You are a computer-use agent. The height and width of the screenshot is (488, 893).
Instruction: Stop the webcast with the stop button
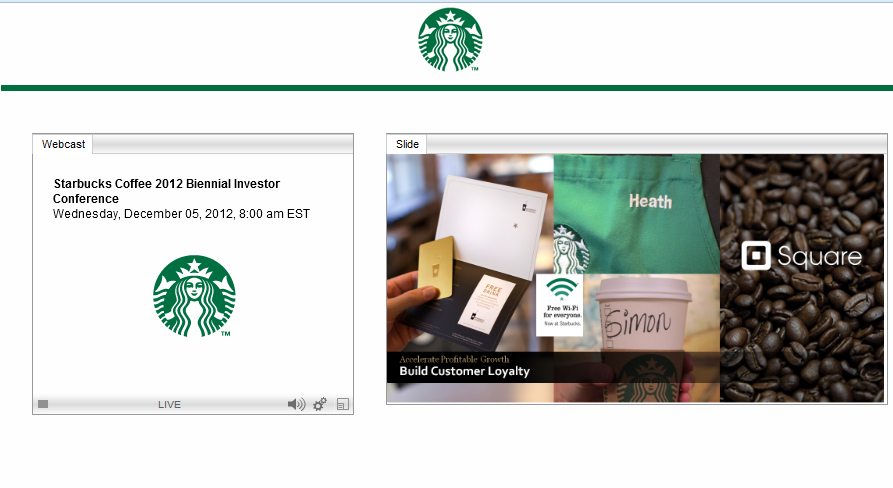(43, 404)
